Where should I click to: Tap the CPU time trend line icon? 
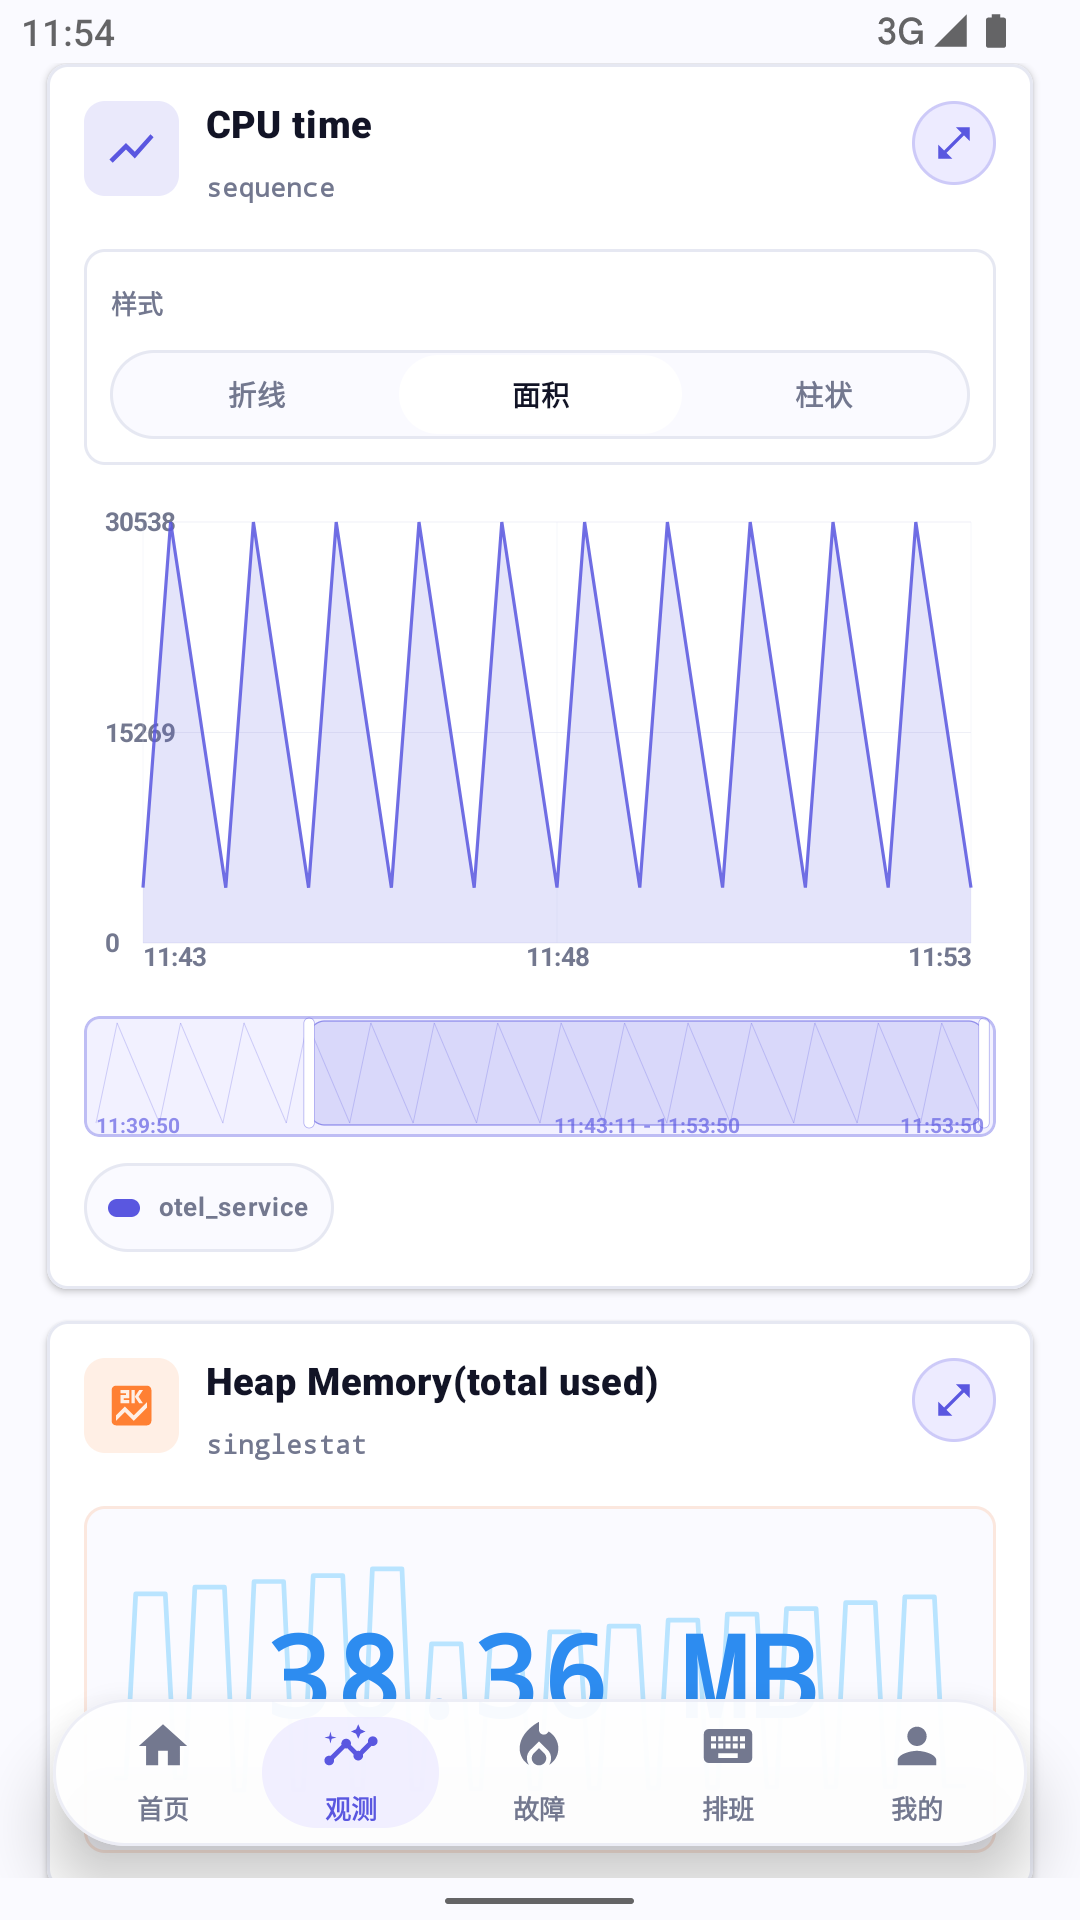131,148
